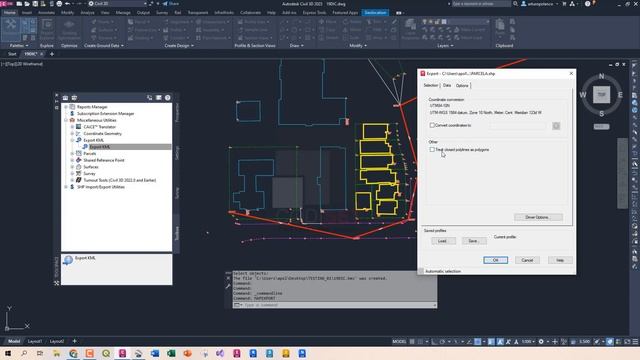Open the Survey ribbon tab
The height and width of the screenshot is (360, 640).
click(x=162, y=13)
